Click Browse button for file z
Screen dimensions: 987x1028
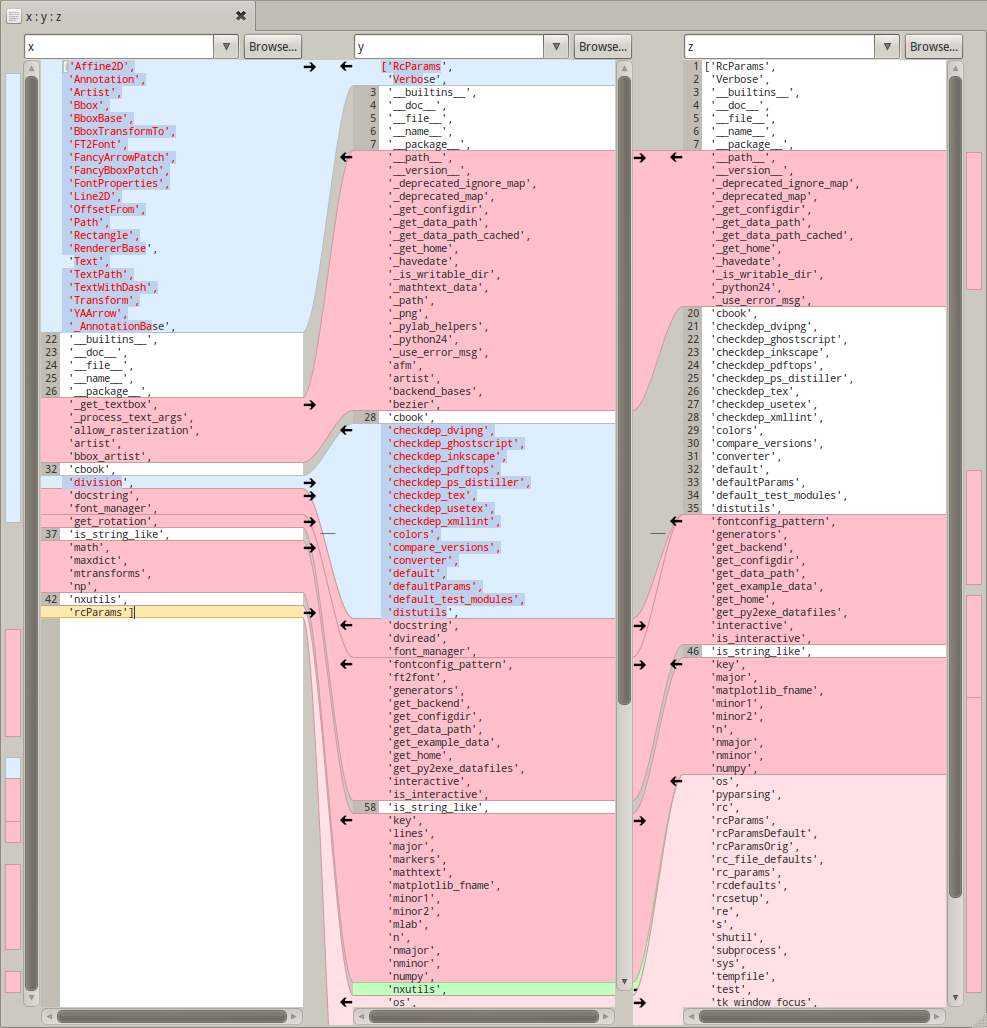(x=934, y=47)
